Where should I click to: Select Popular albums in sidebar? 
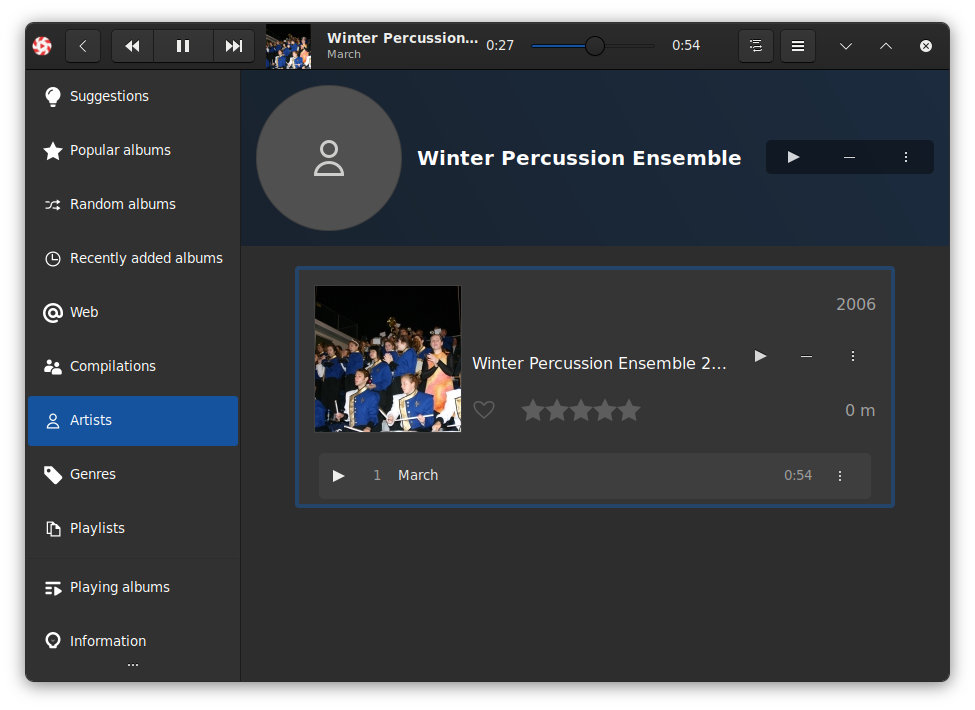tap(120, 150)
